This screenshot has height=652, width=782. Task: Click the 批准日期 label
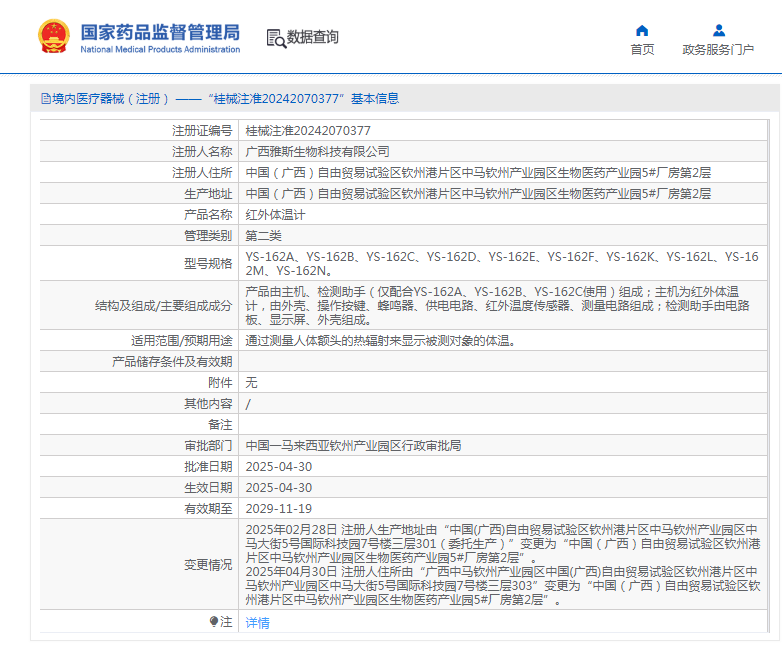pyautogui.click(x=208, y=466)
